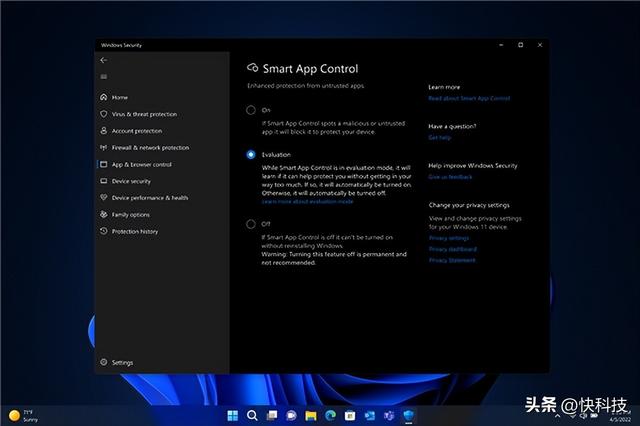Click the Device performance & health label
This screenshot has height=426, width=640.
point(150,198)
